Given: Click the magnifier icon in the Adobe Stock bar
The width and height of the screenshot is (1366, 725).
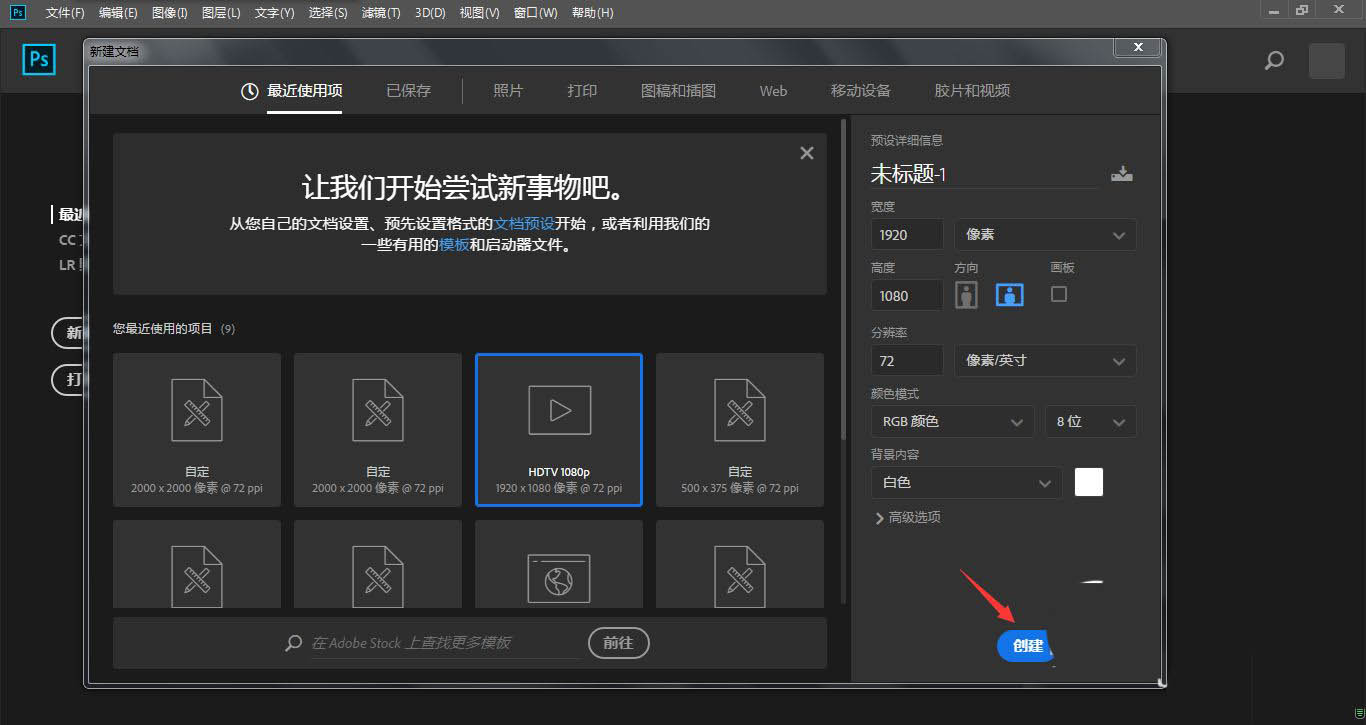Looking at the screenshot, I should point(293,643).
